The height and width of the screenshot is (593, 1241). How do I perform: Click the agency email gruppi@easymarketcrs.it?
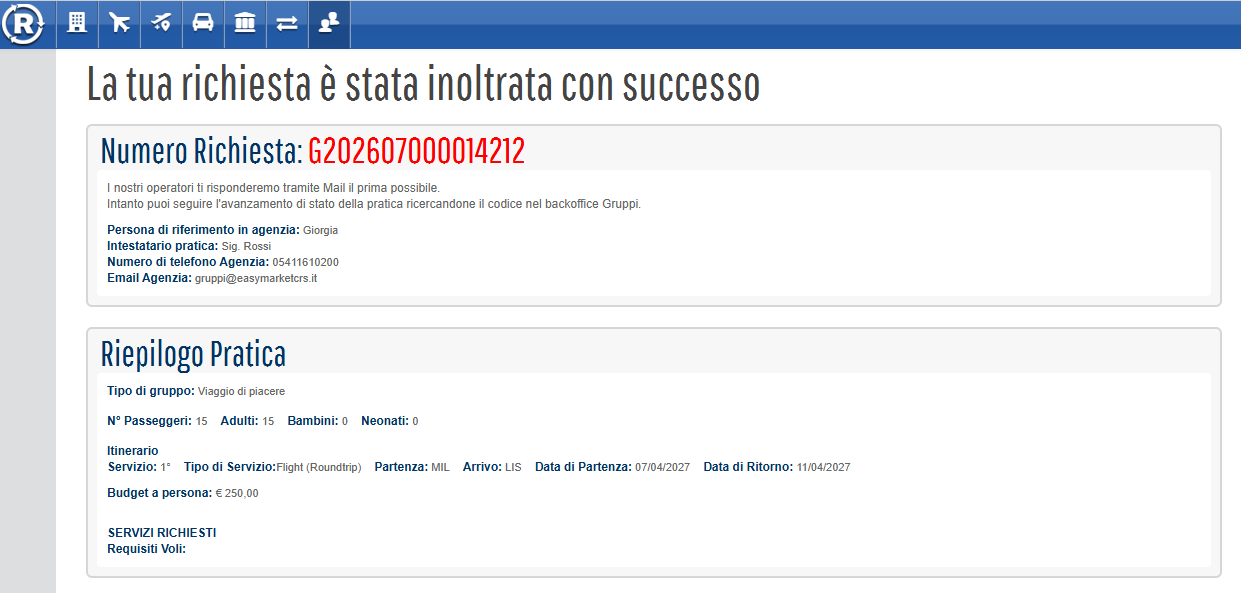click(x=256, y=278)
